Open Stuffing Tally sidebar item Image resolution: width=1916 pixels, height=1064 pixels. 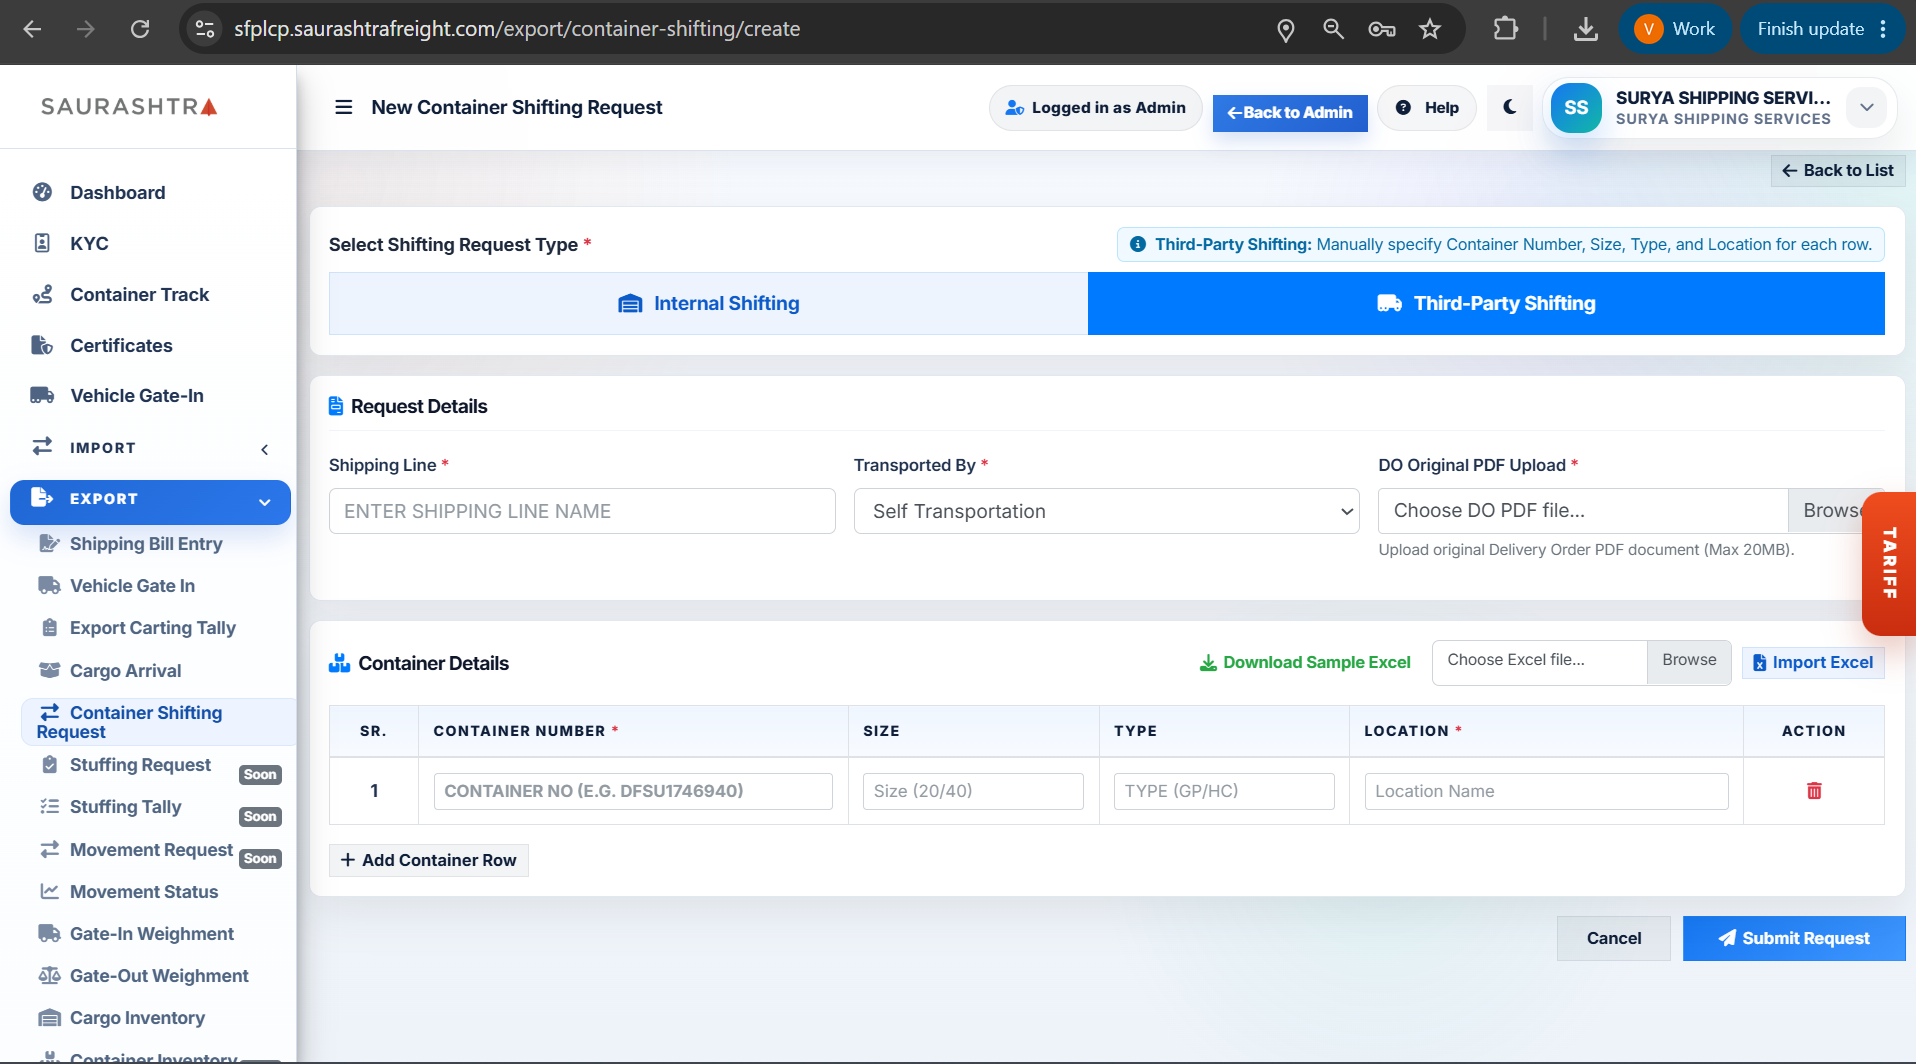125,806
